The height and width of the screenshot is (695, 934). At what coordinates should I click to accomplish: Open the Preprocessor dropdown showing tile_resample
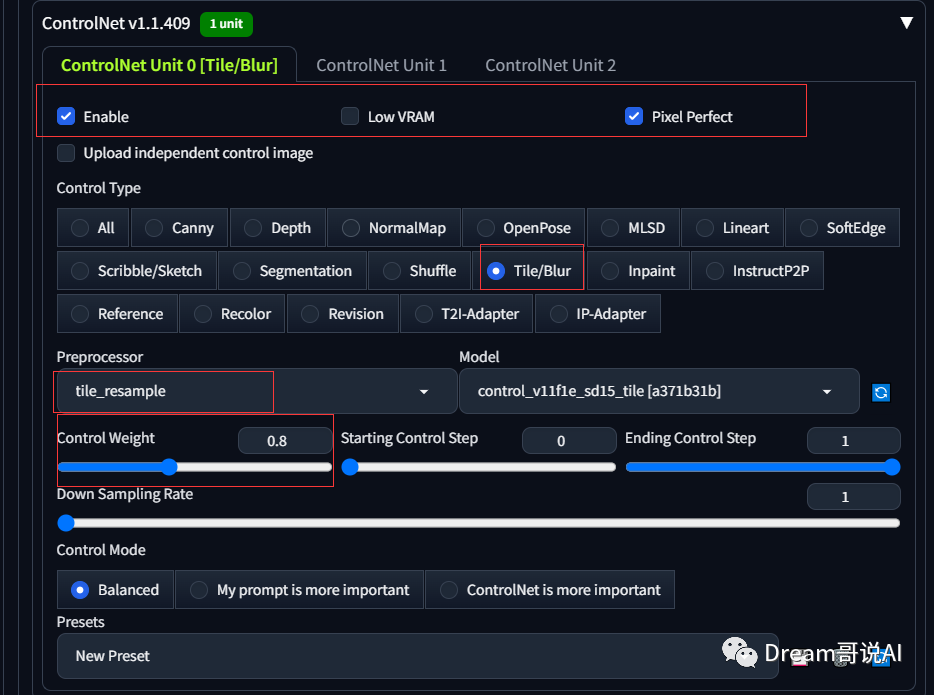click(x=257, y=391)
